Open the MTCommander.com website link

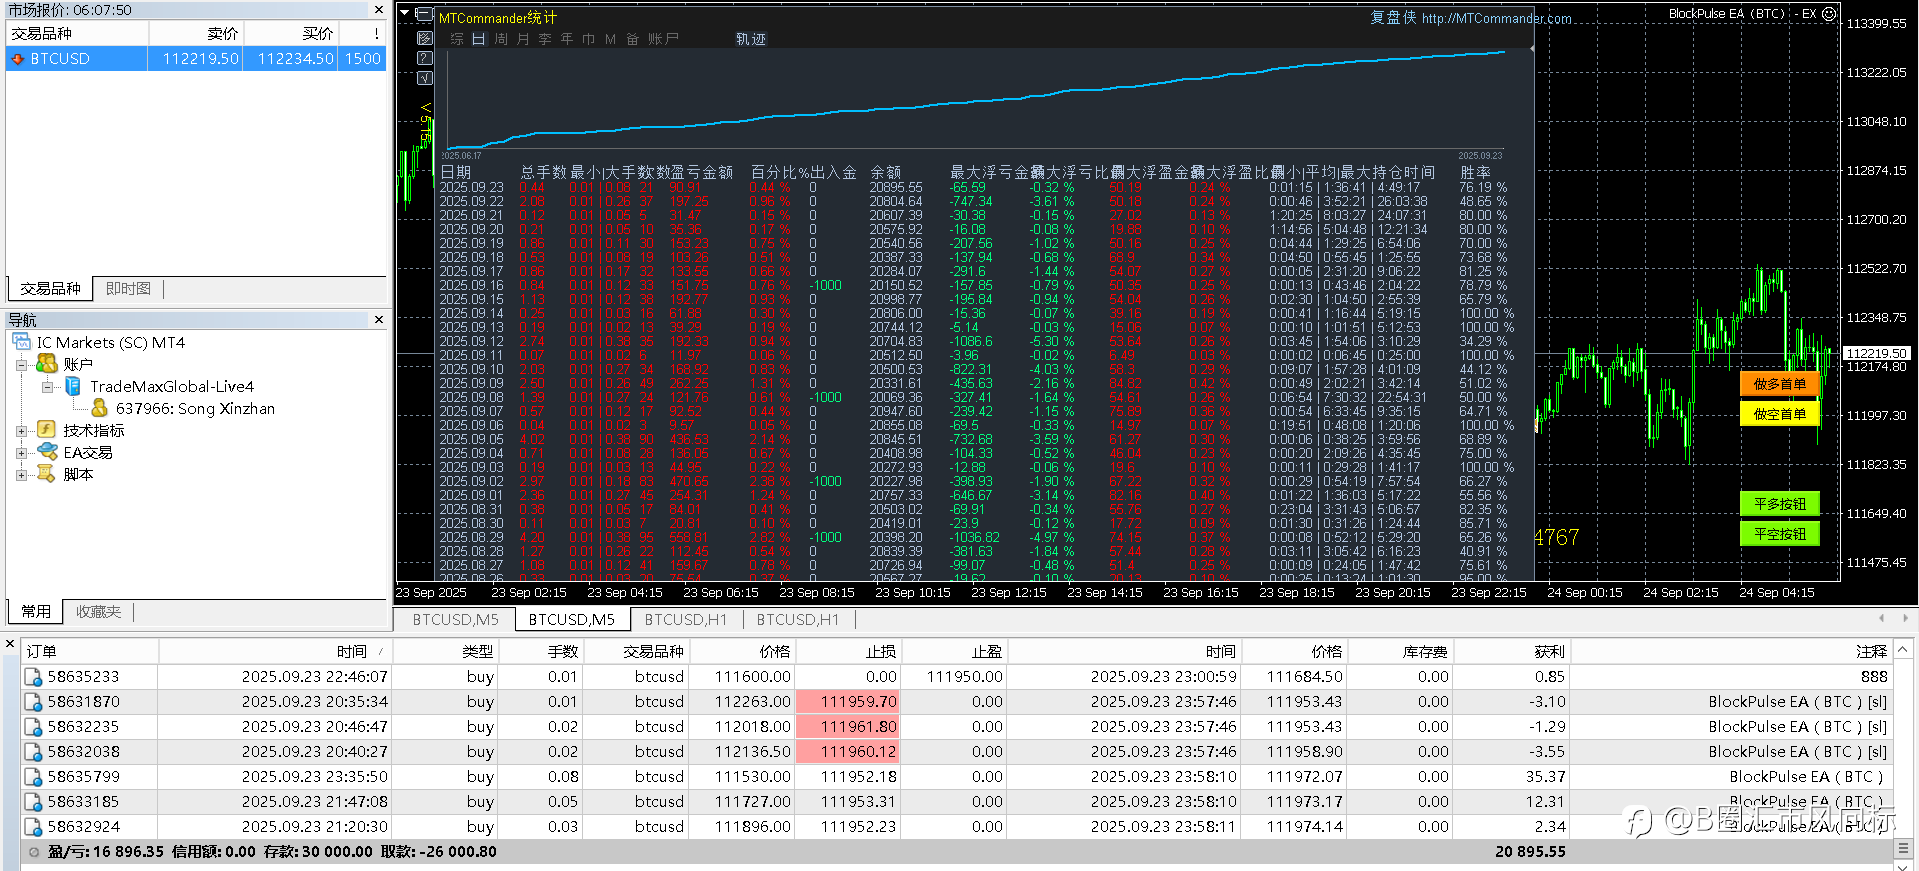click(1496, 18)
